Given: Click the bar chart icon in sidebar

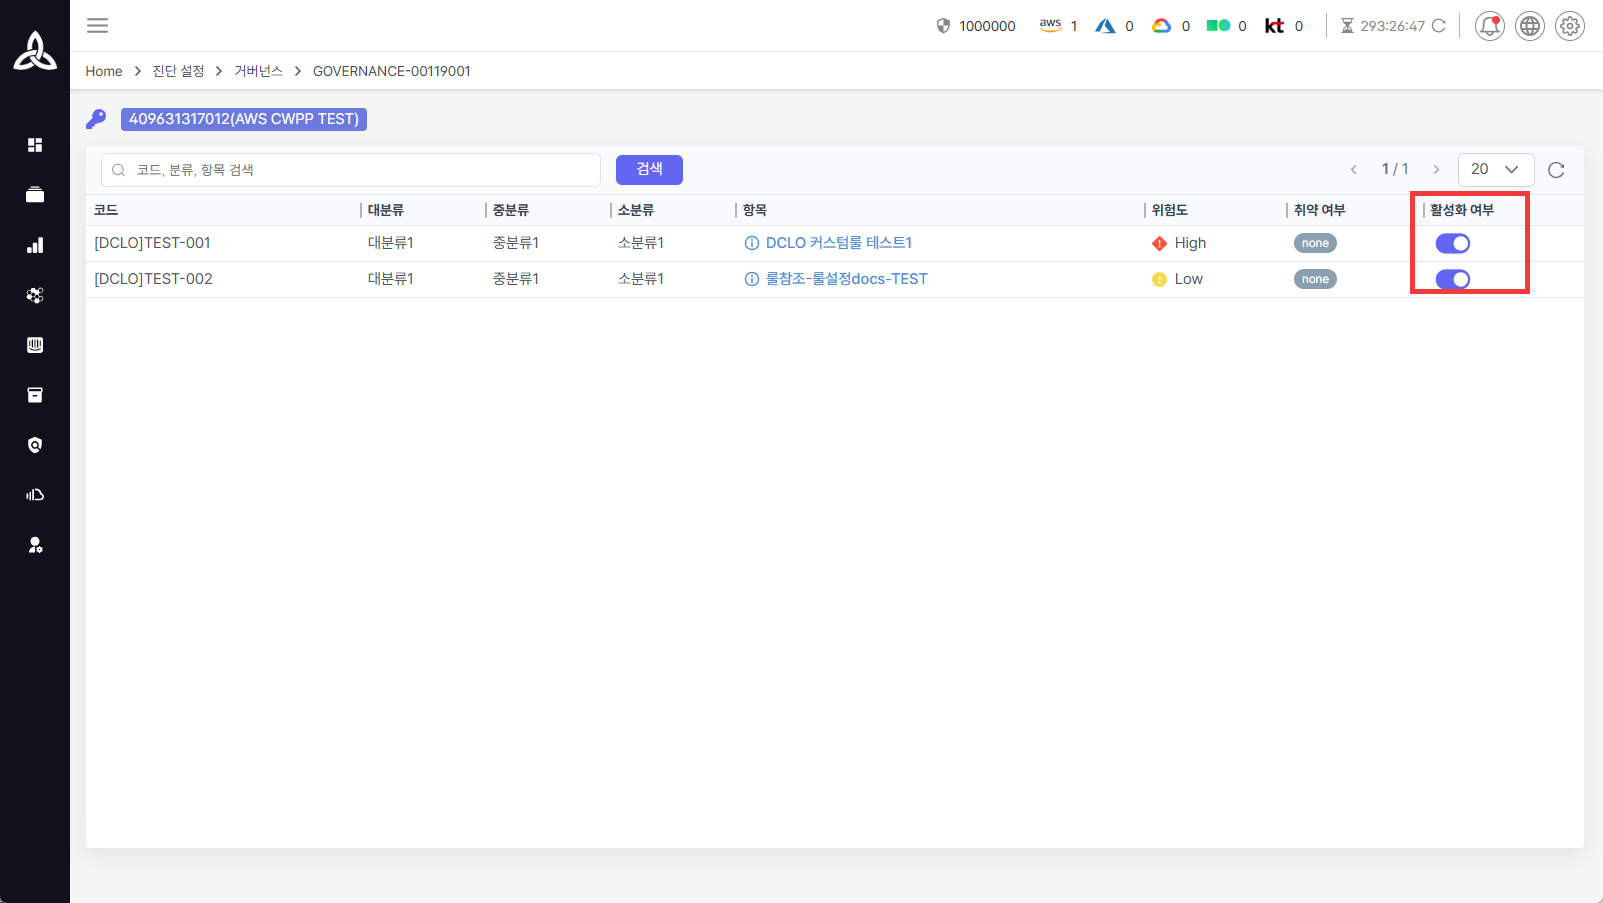Looking at the screenshot, I should tap(35, 245).
